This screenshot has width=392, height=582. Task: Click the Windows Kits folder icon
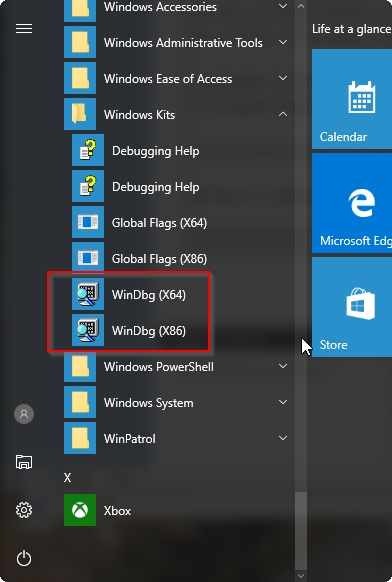coord(80,114)
